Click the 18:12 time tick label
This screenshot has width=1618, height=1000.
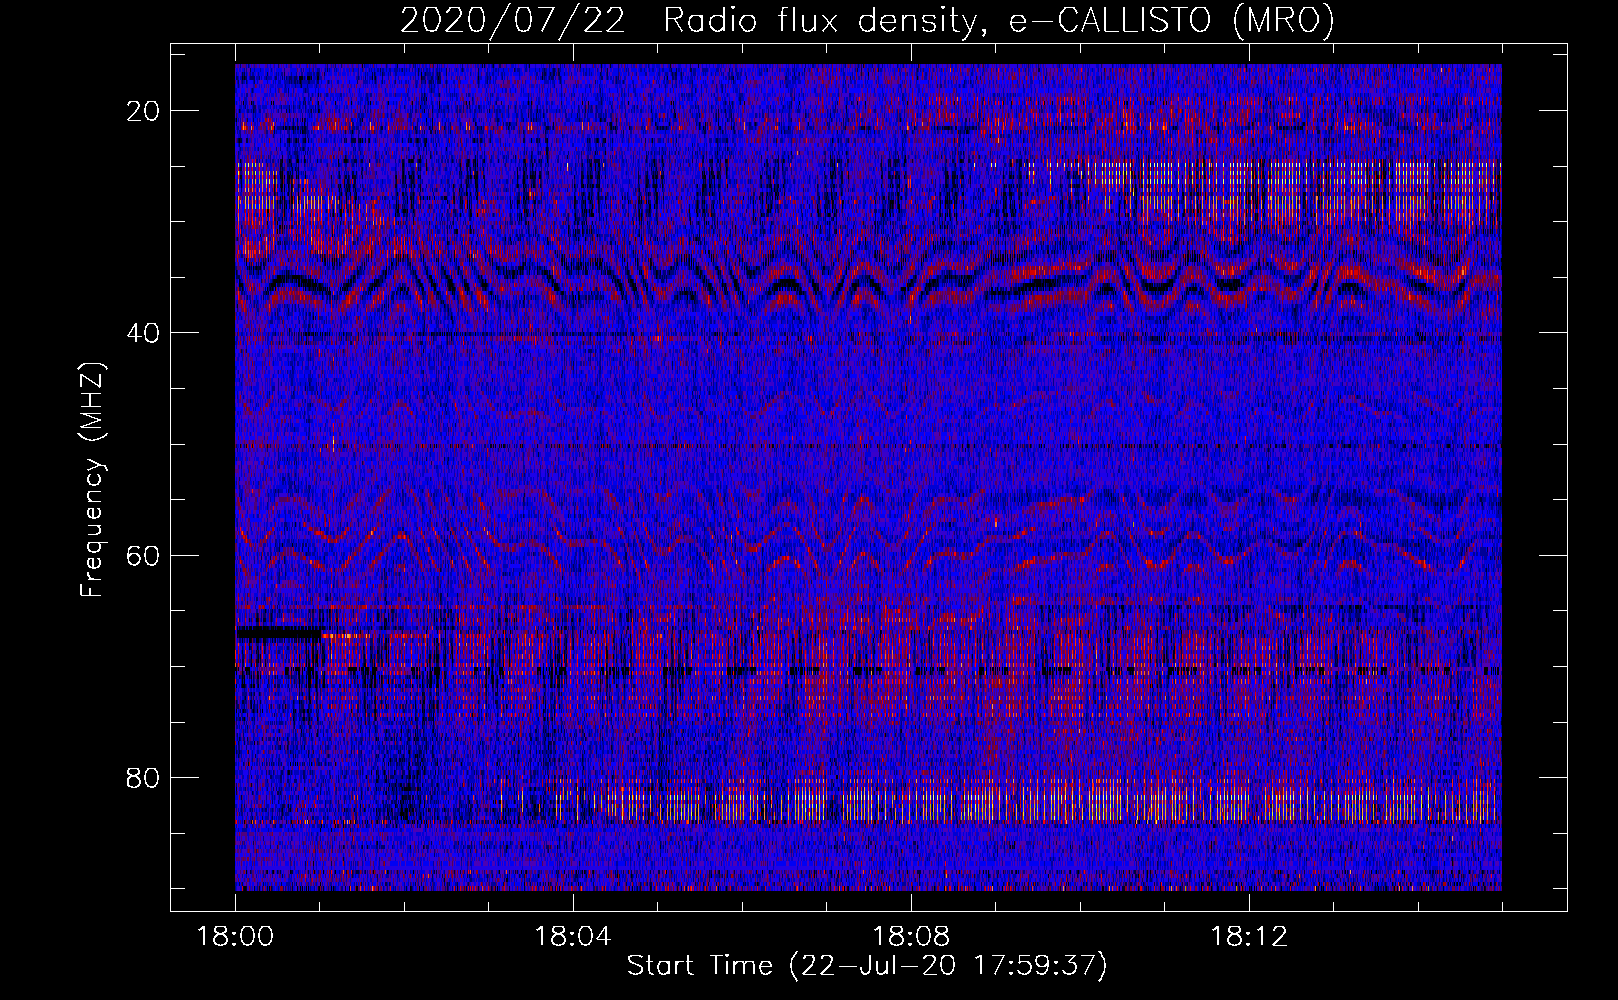(x=1249, y=937)
